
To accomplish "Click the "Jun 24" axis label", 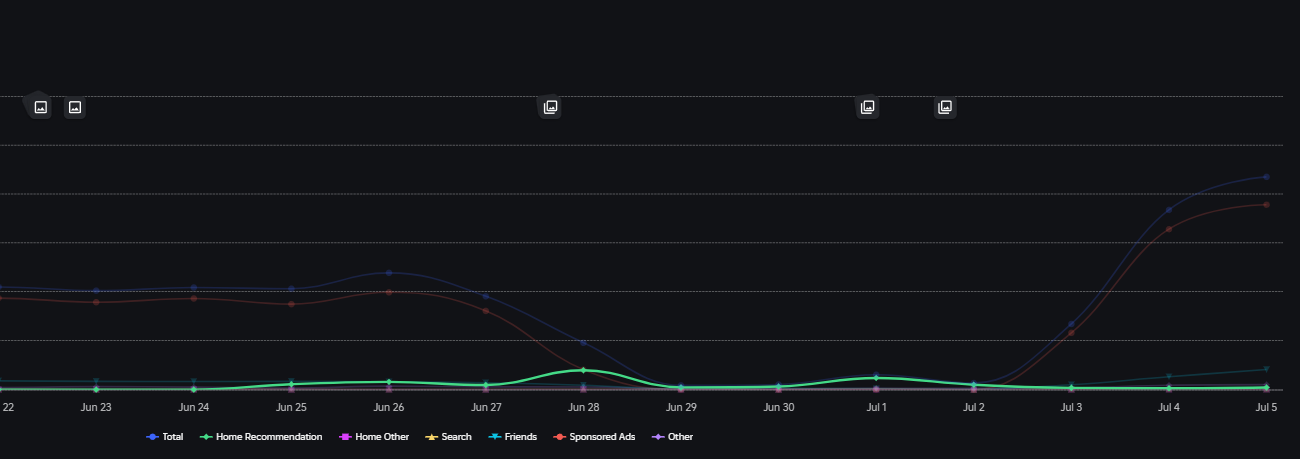I will coord(194,408).
